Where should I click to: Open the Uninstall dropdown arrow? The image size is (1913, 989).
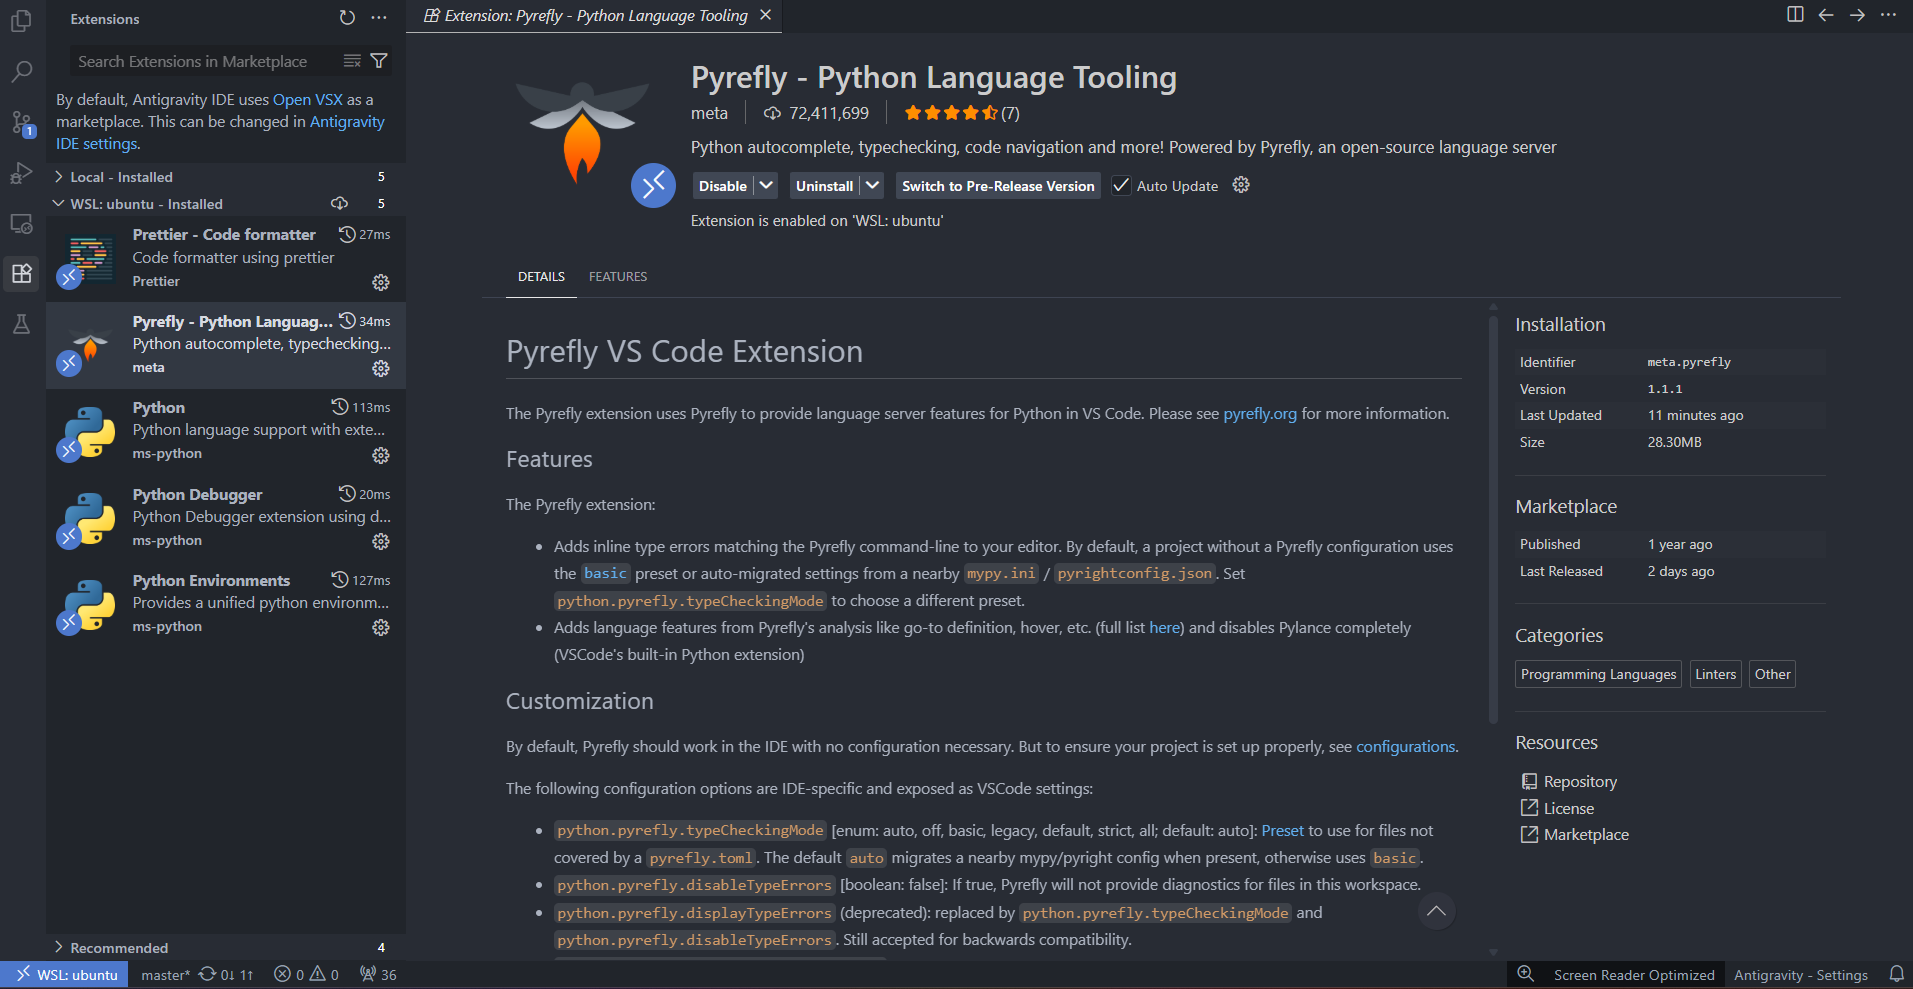point(872,185)
